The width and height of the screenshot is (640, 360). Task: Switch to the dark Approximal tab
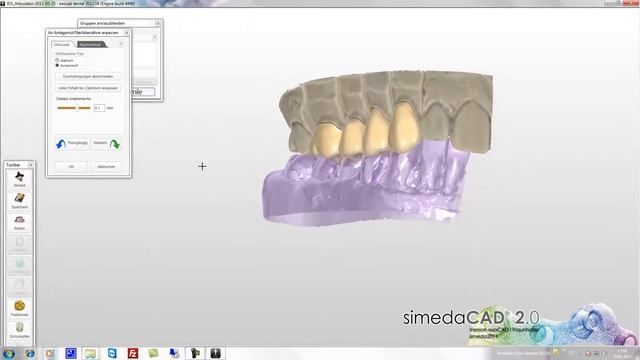click(x=91, y=44)
